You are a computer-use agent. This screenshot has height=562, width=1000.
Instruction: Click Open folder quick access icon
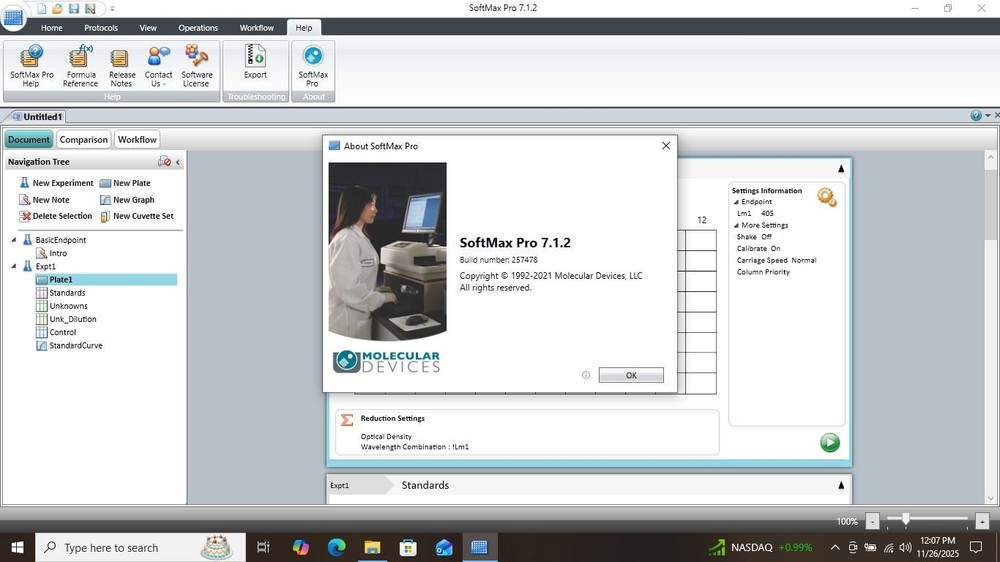pos(57,8)
